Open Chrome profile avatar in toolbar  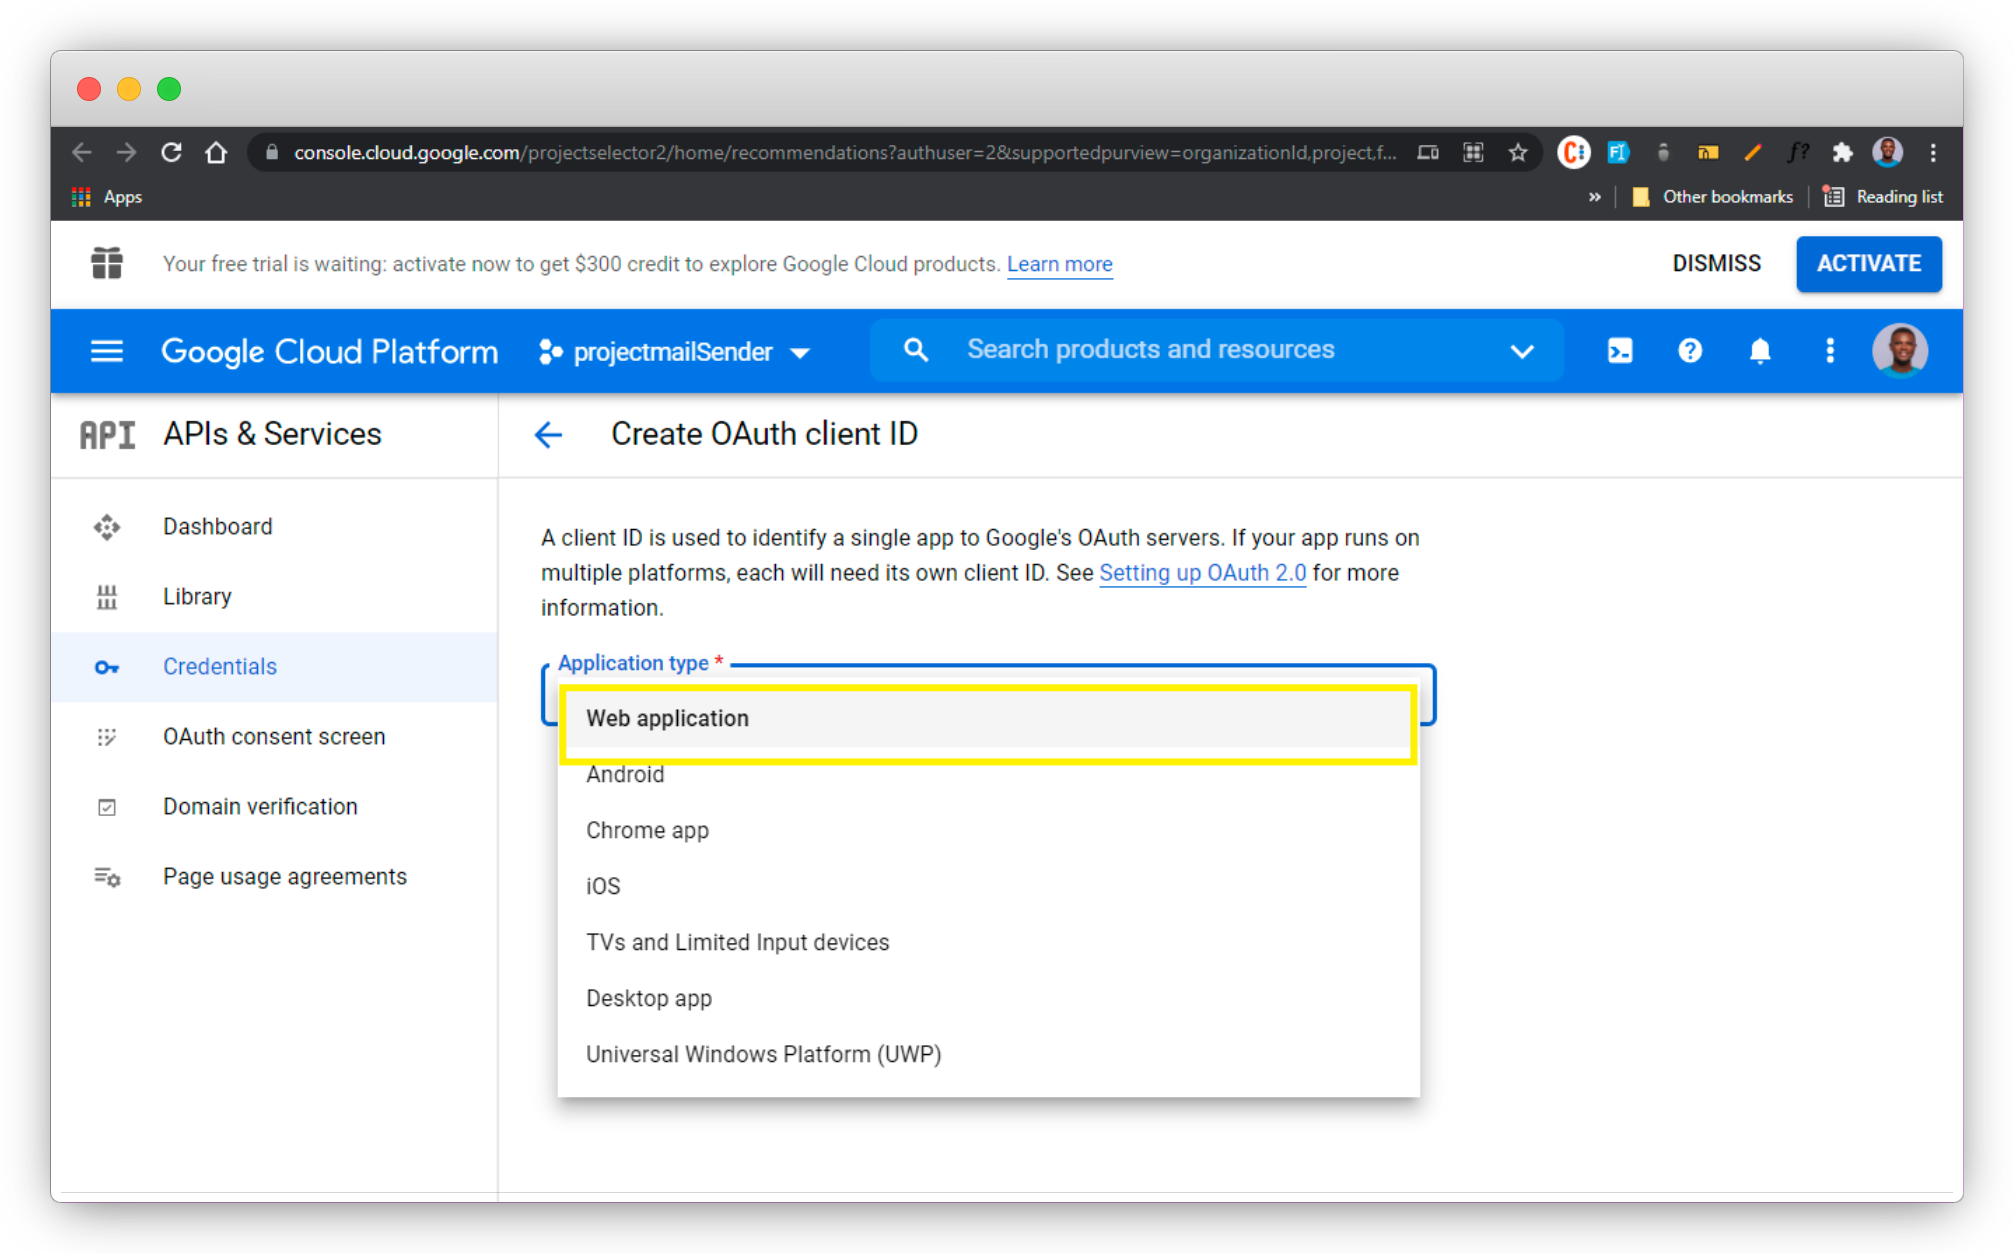pos(1888,152)
